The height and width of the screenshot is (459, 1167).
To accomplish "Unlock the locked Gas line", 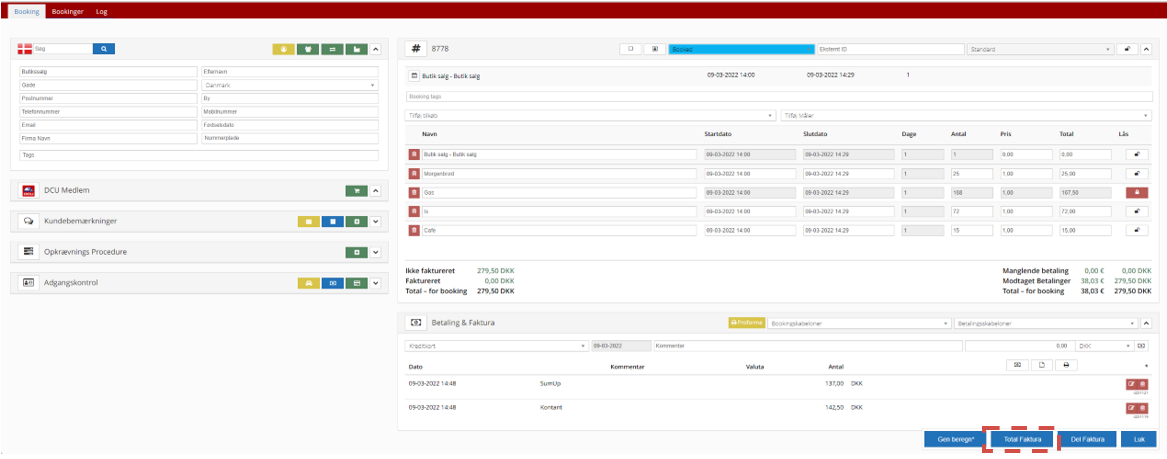I will 1136,192.
